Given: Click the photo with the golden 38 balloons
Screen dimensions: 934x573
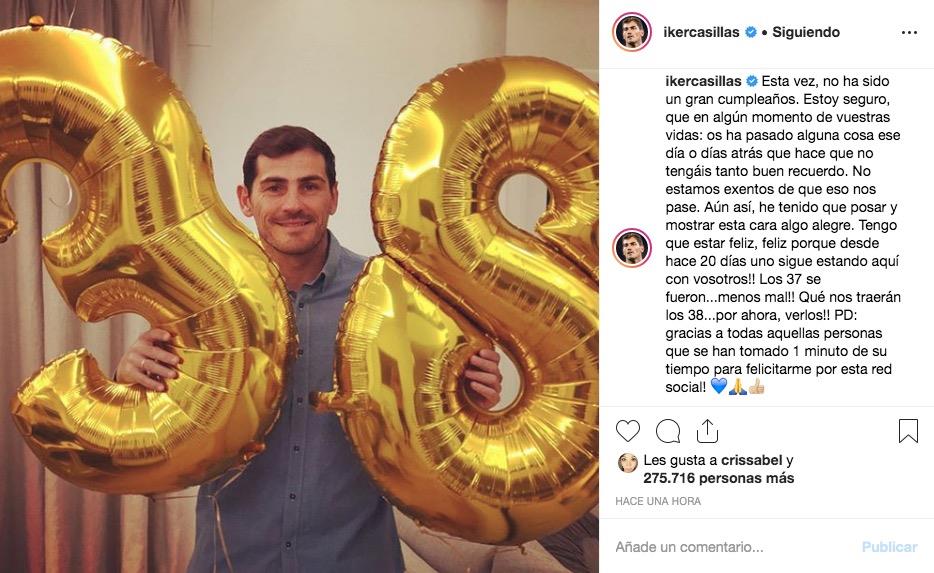Looking at the screenshot, I should 299,286.
